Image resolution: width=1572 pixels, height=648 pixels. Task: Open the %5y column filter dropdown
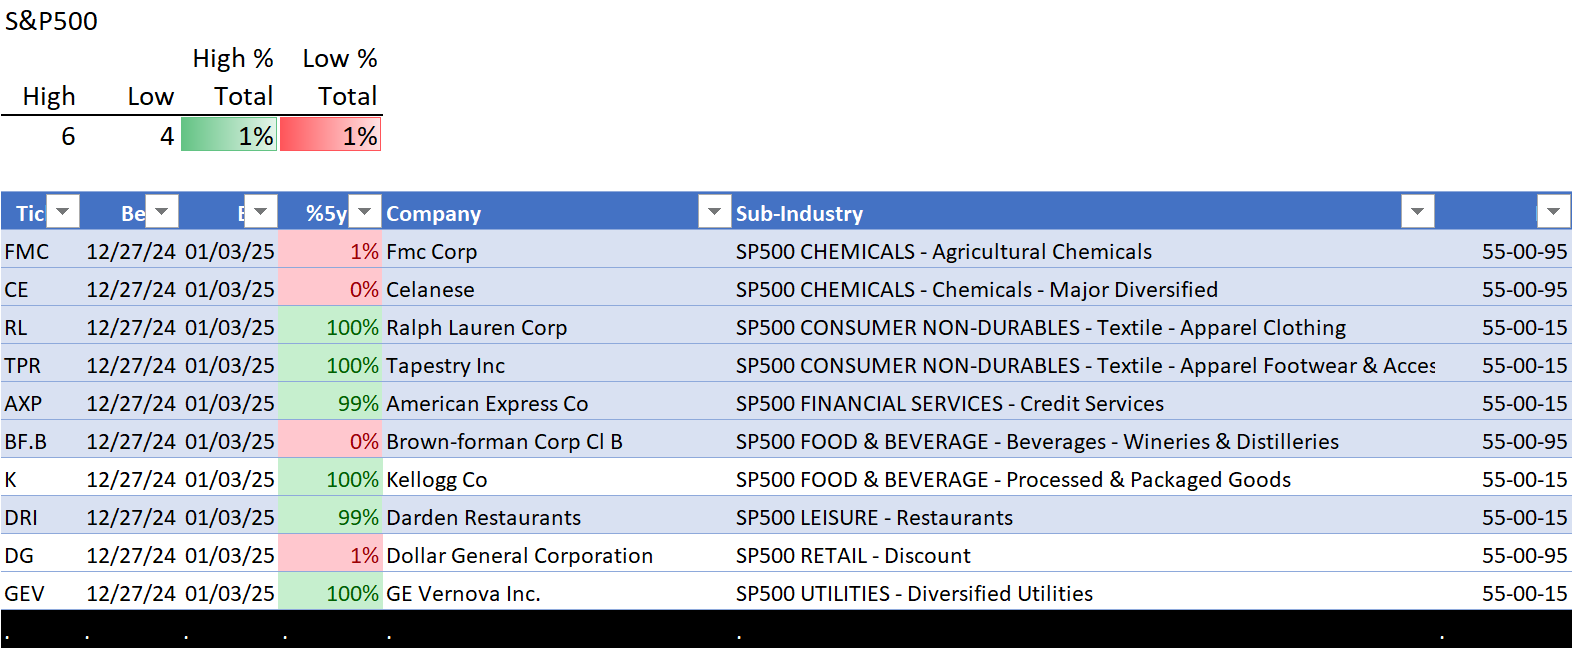point(365,212)
